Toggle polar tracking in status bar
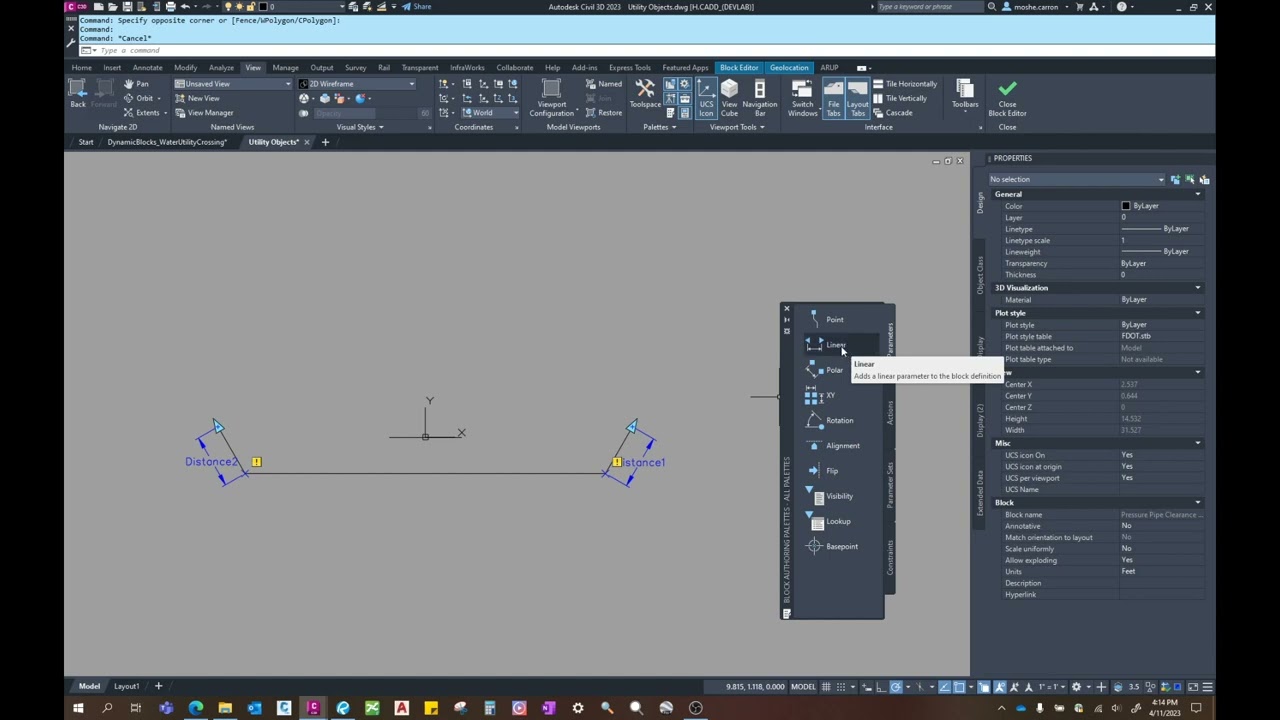The image size is (1280, 720). click(895, 687)
